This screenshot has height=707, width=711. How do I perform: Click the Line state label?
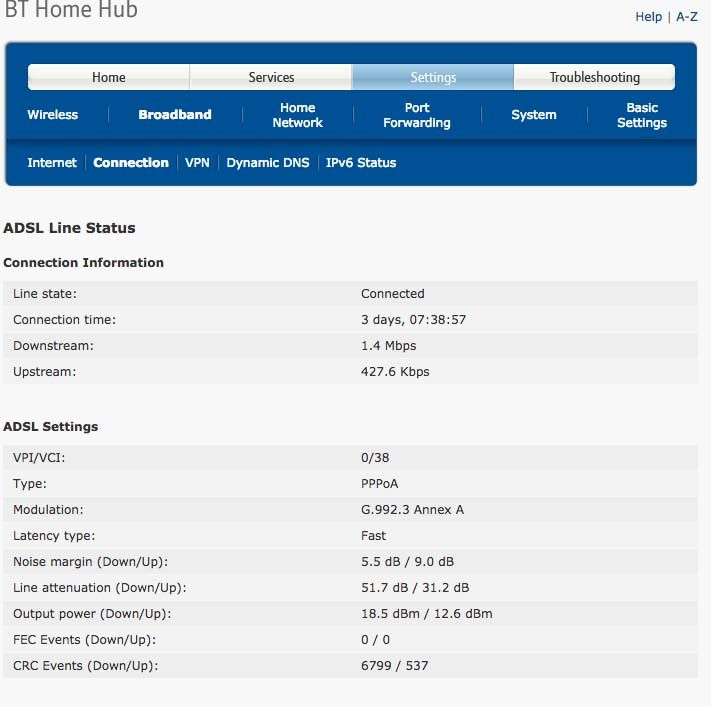45,294
